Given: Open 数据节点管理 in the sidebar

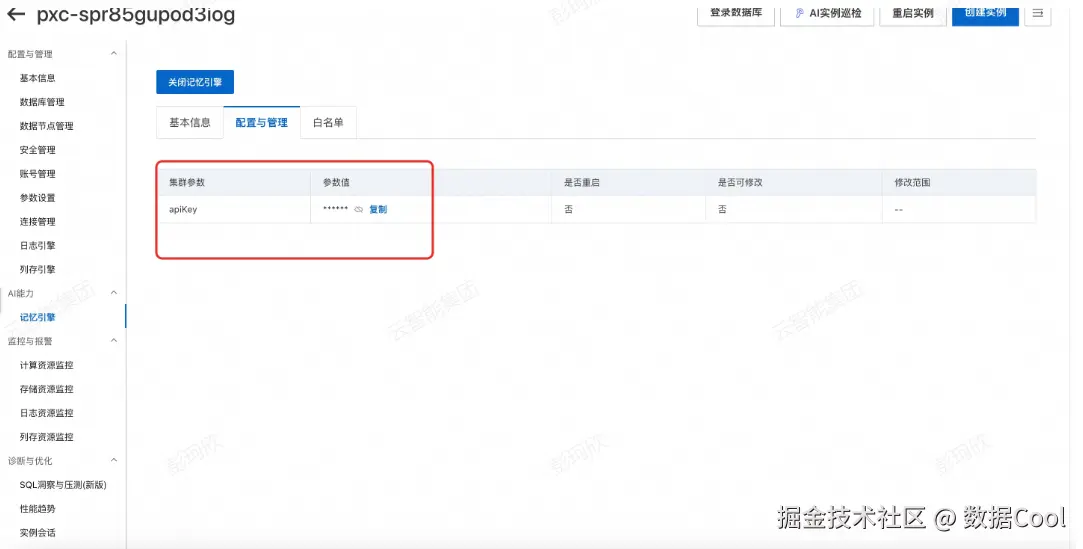Looking at the screenshot, I should coord(46,126).
